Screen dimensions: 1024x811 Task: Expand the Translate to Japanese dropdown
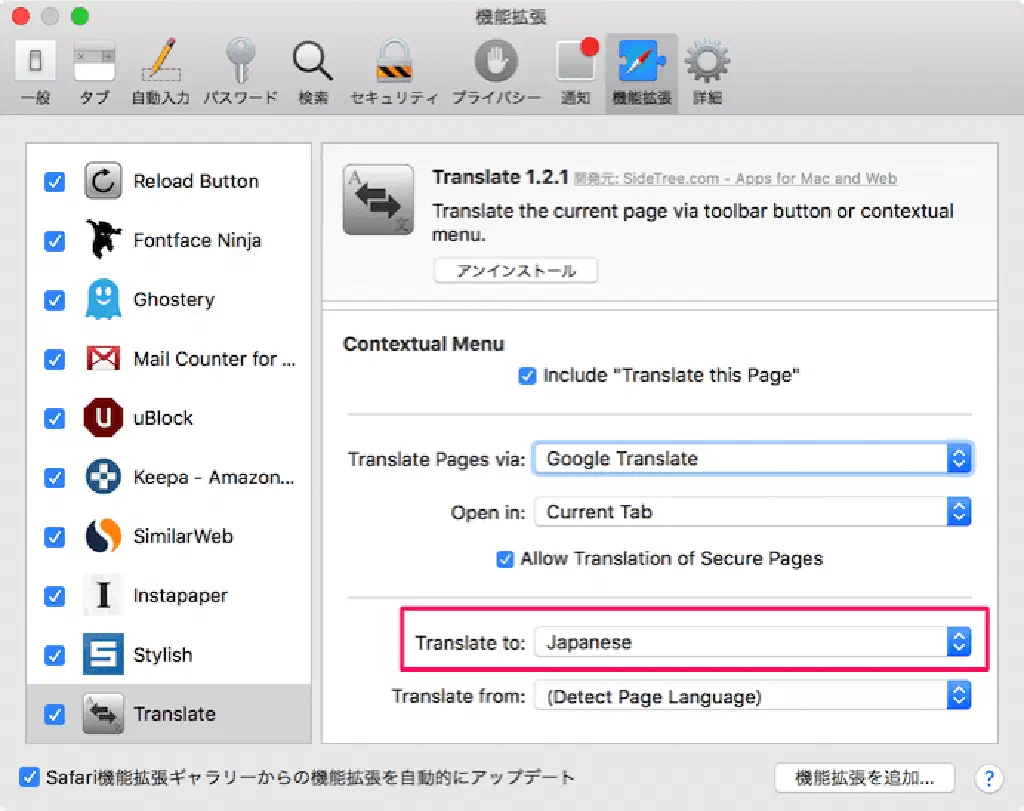click(x=752, y=642)
